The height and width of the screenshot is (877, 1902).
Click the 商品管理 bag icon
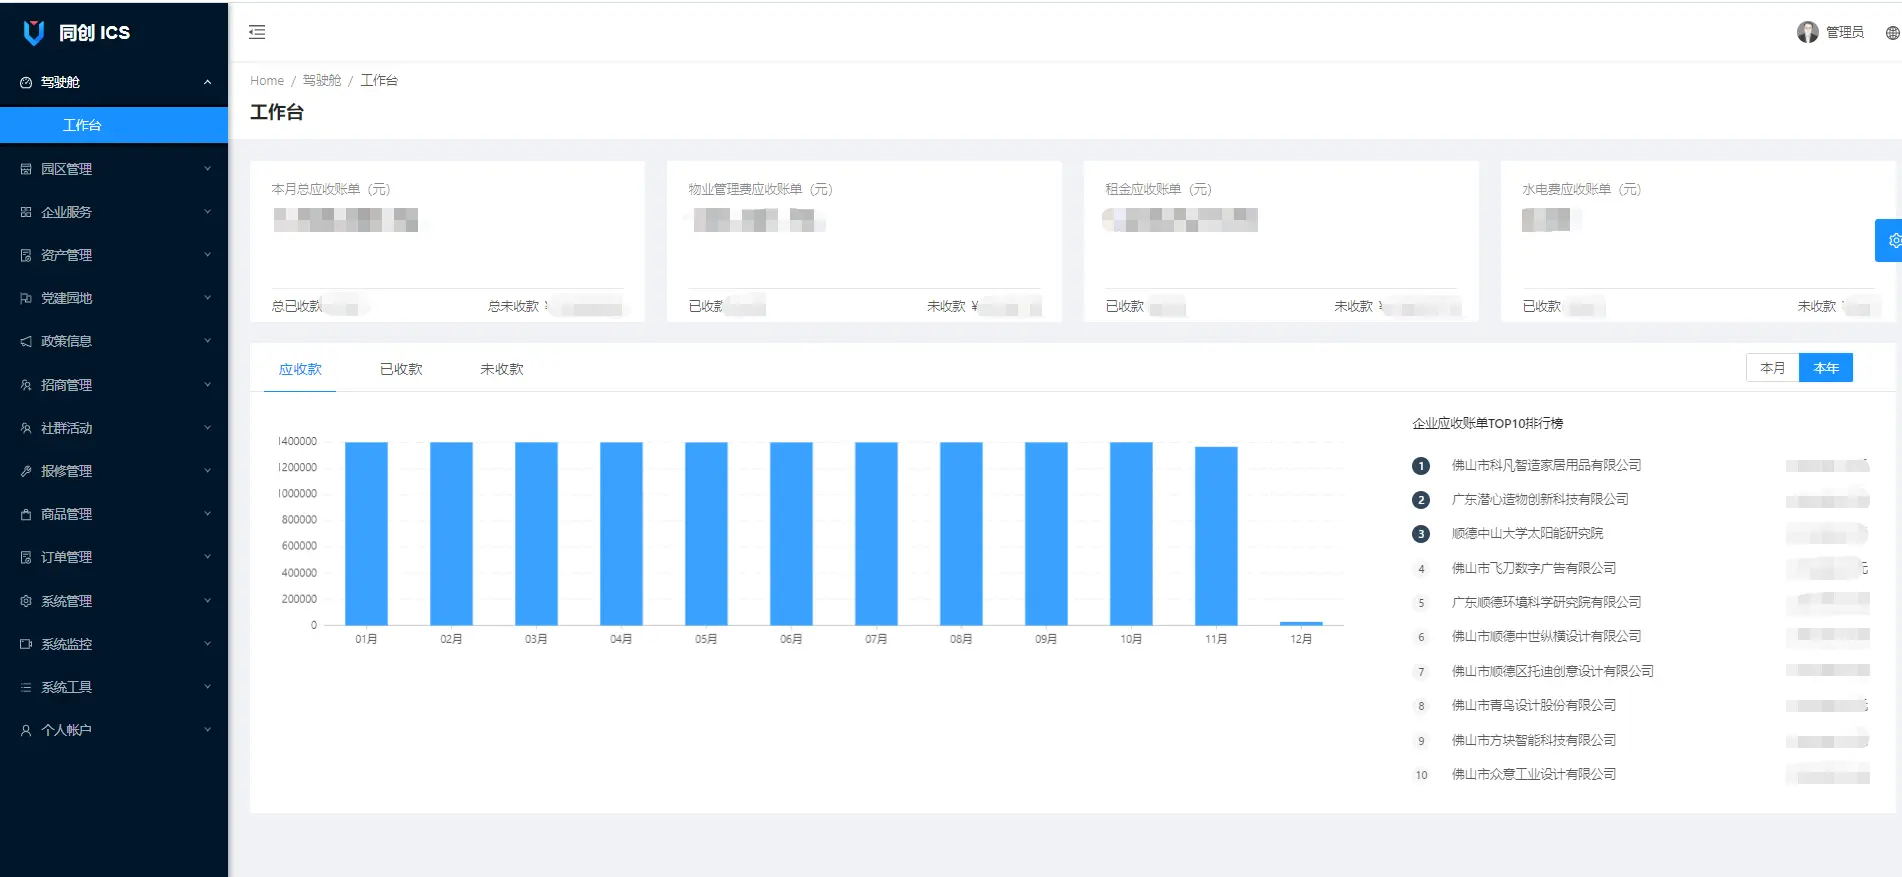point(26,514)
